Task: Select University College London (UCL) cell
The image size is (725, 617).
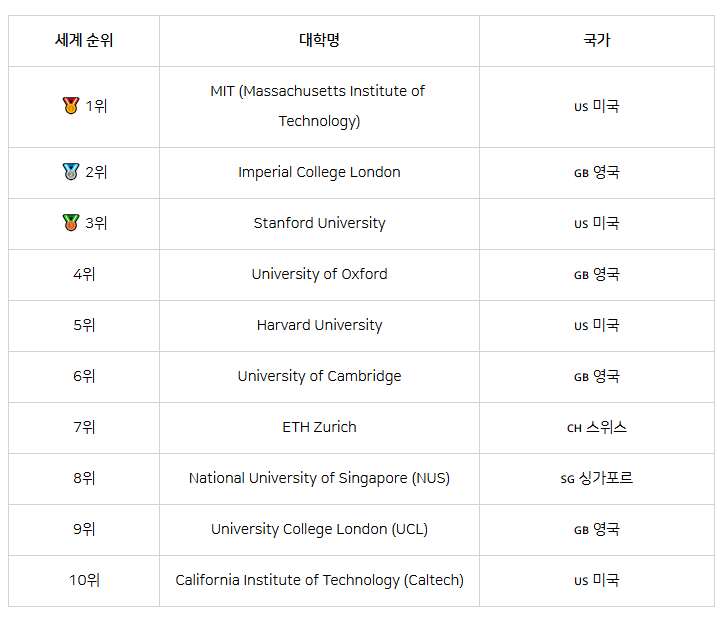Action: [x=319, y=530]
